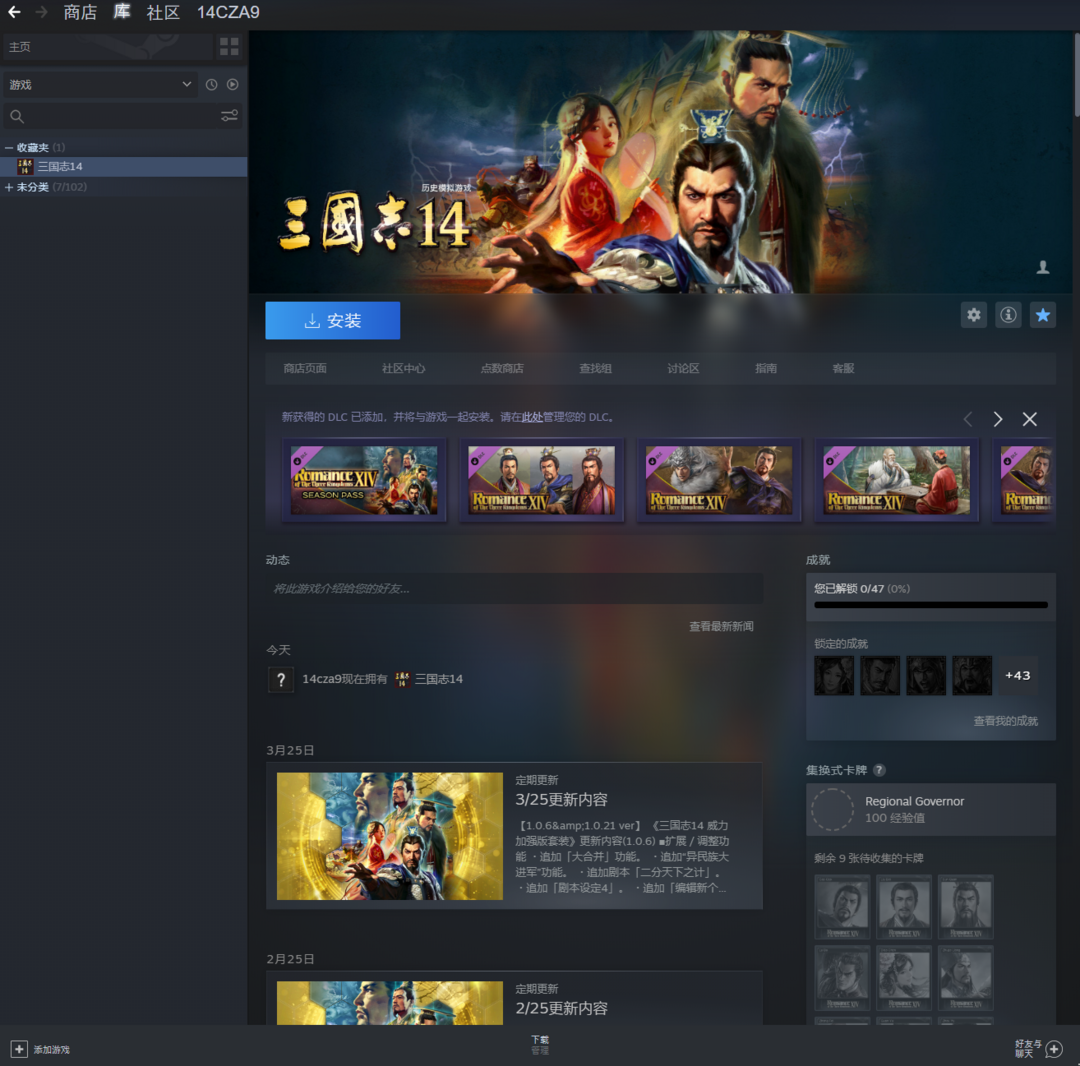
Task: Click the recent activity clock icon
Action: pos(211,85)
